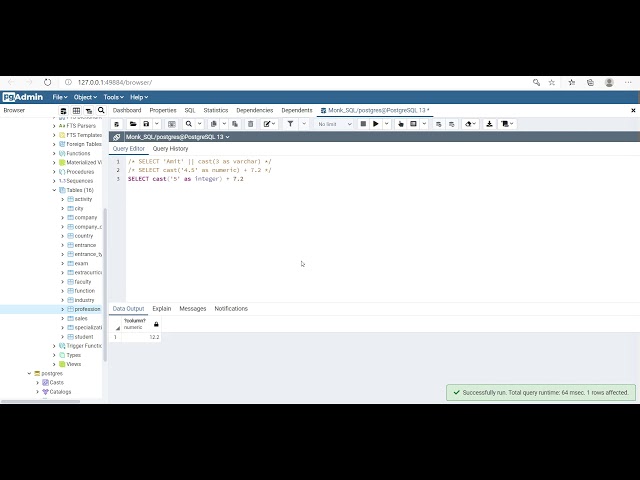Open the Help menu

(x=139, y=97)
